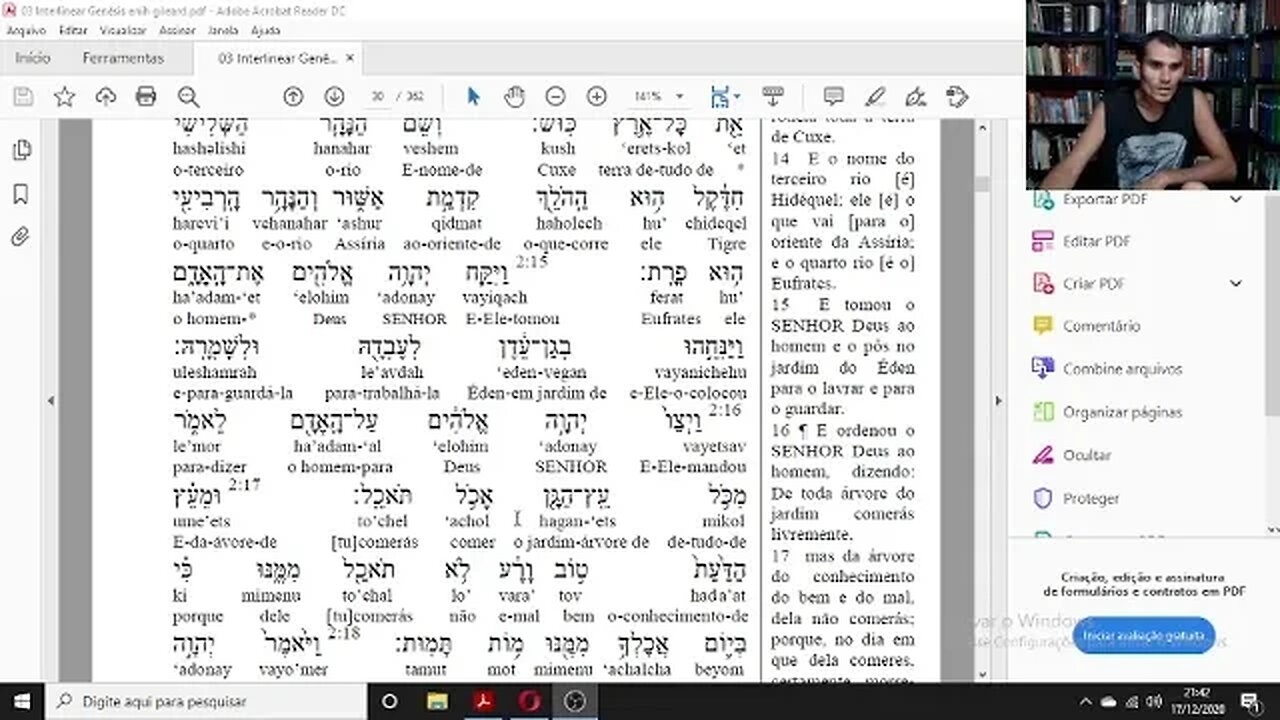Screen dimensions: 1280x720
Task: Click the Organizar páginas icon
Action: coord(1043,412)
